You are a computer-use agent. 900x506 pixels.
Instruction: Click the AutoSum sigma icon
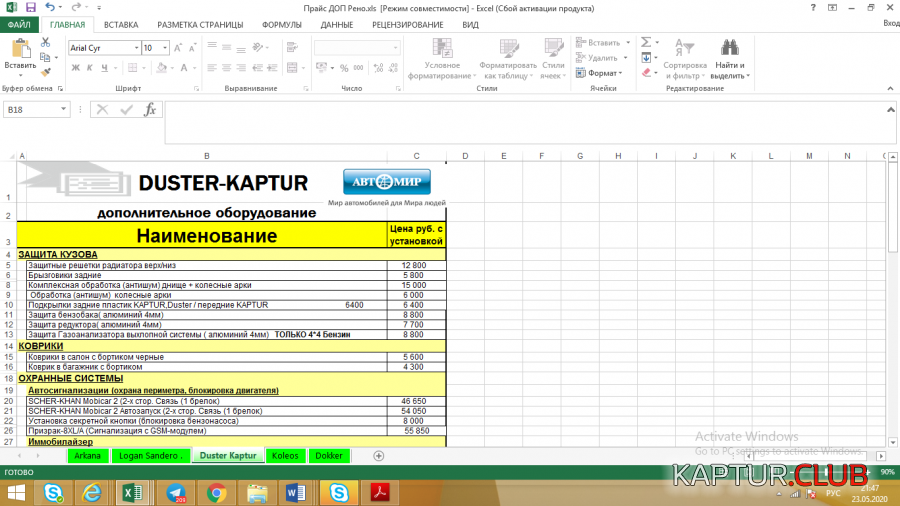(x=646, y=42)
